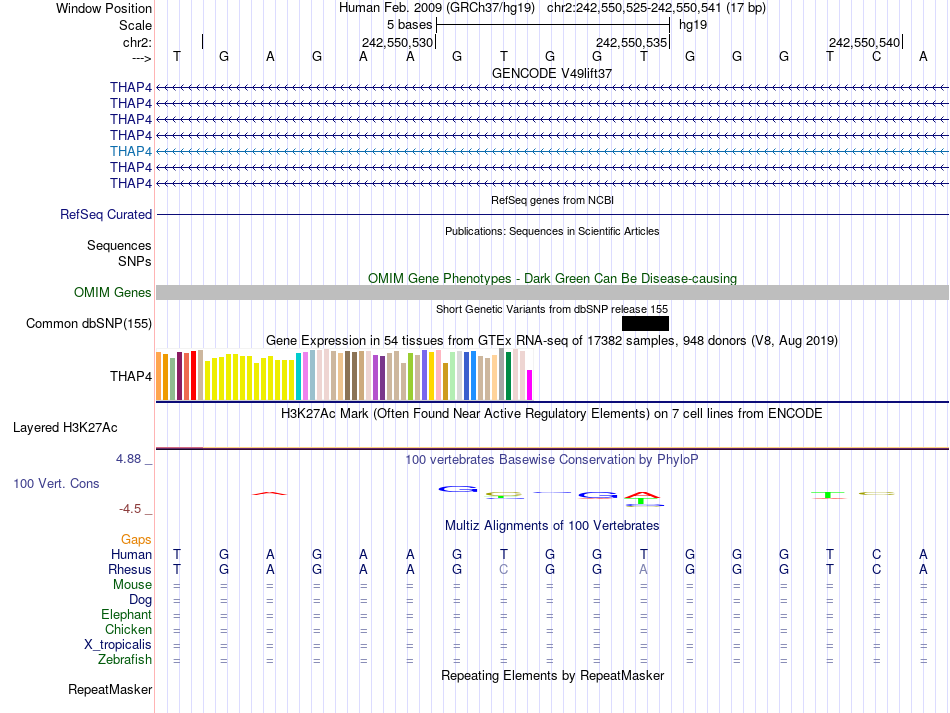The width and height of the screenshot is (950, 713).
Task: Click the red A conservation logo glyph
Action: coord(642,495)
